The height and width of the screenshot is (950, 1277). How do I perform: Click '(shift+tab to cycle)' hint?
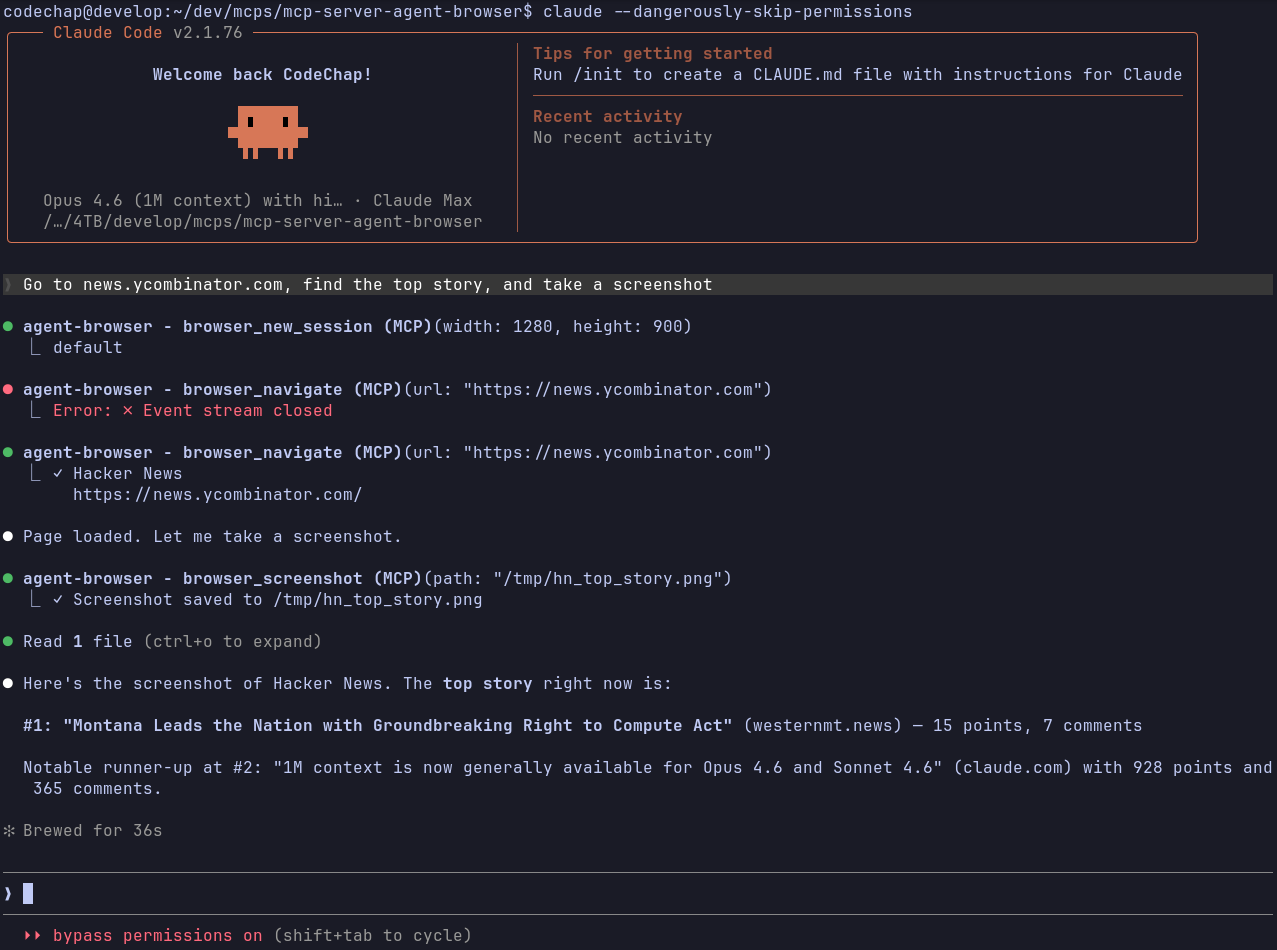click(x=373, y=936)
